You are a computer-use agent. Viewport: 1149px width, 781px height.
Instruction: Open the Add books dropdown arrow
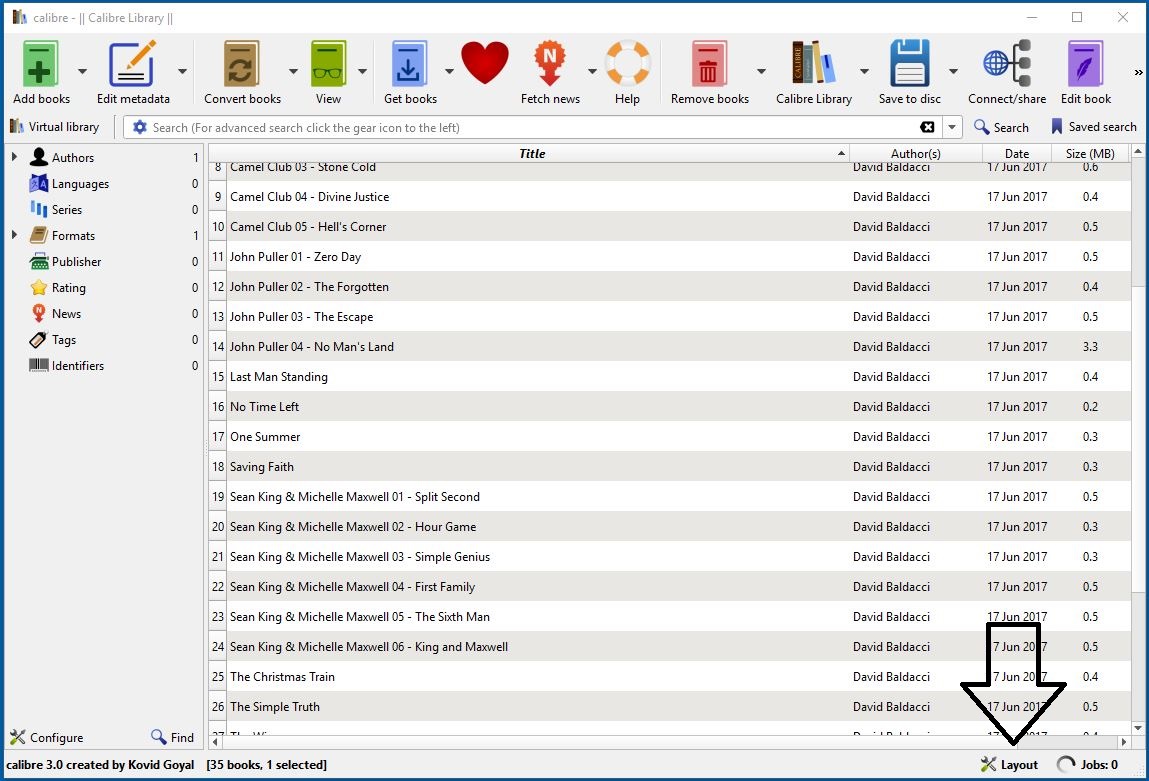click(x=82, y=71)
